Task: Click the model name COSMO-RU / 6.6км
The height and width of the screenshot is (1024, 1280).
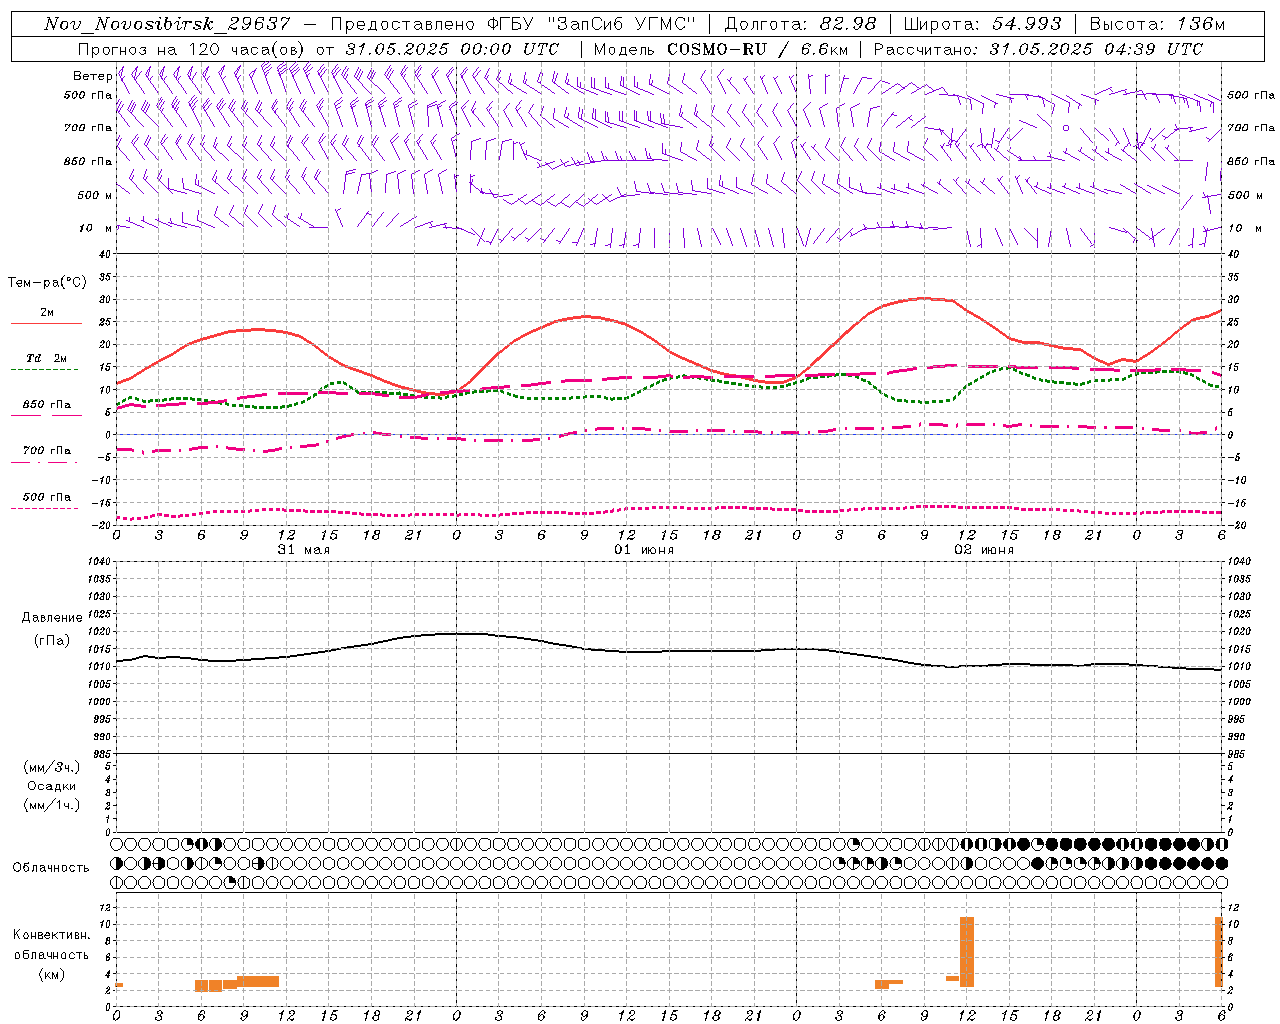Action: pos(758,49)
